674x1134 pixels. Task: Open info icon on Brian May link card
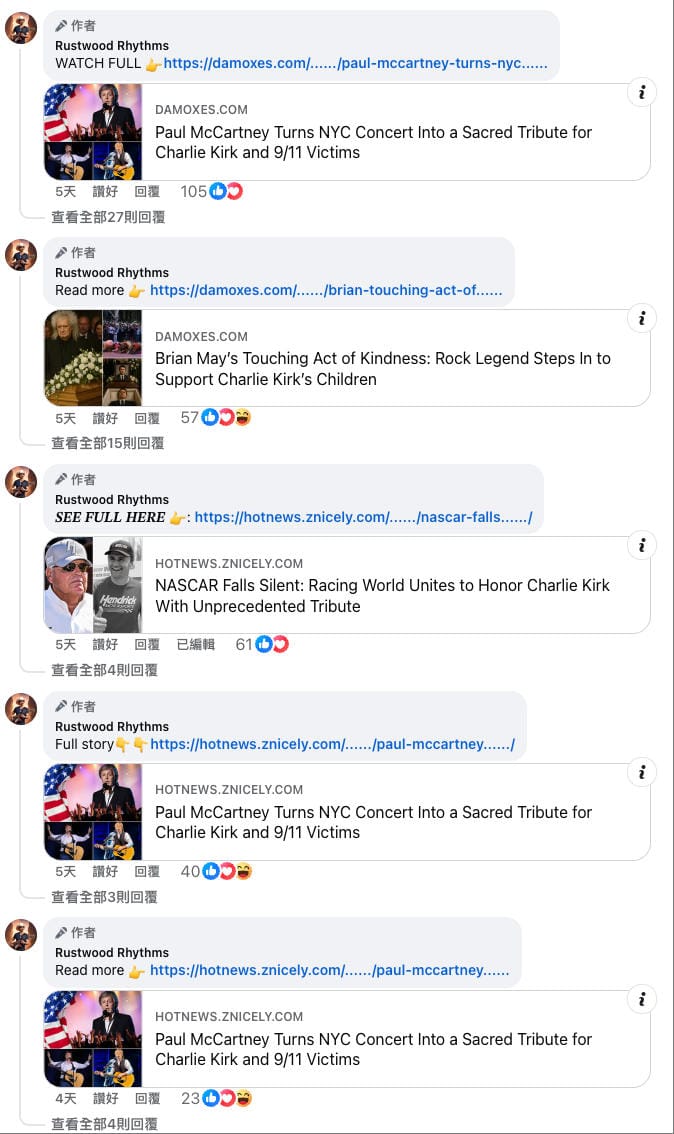[641, 318]
